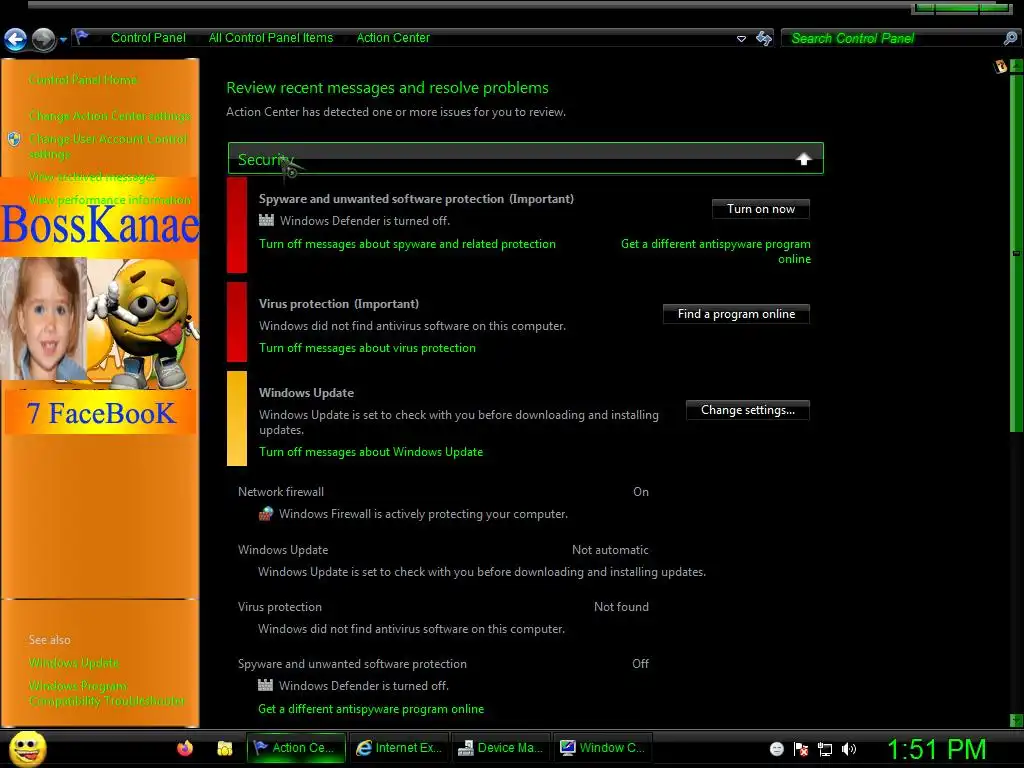Click the grey Forward navigation arrow

[43, 39]
